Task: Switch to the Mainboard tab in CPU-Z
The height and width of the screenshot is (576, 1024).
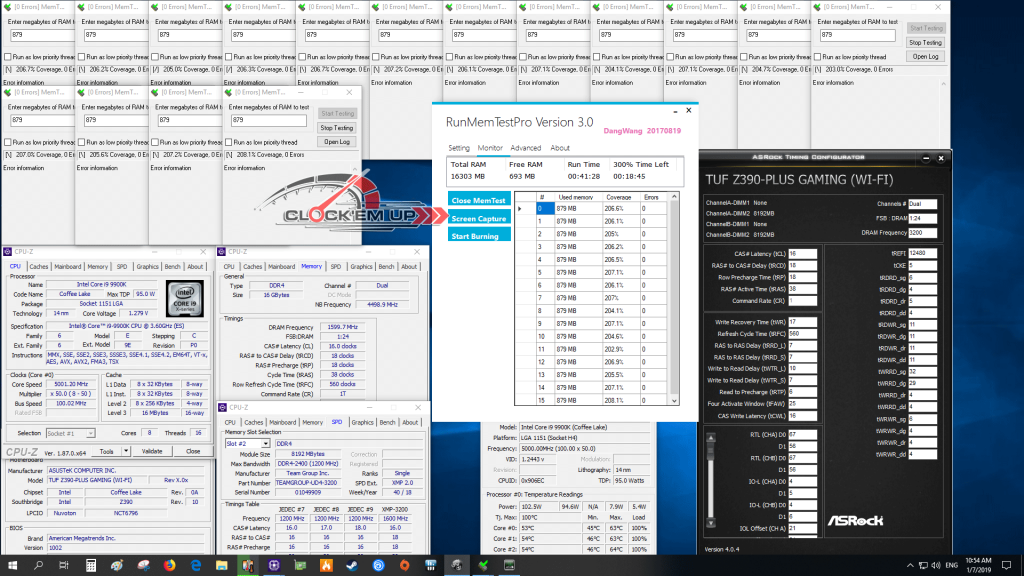Action: pyautogui.click(x=68, y=267)
